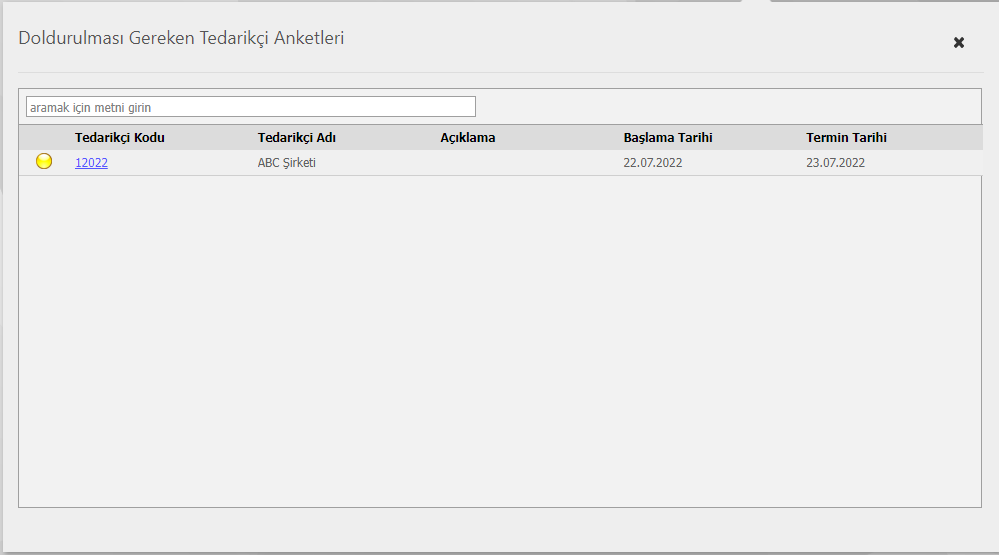Click the start date 22.07.2022 cell
This screenshot has height=555, width=999.
click(653, 163)
